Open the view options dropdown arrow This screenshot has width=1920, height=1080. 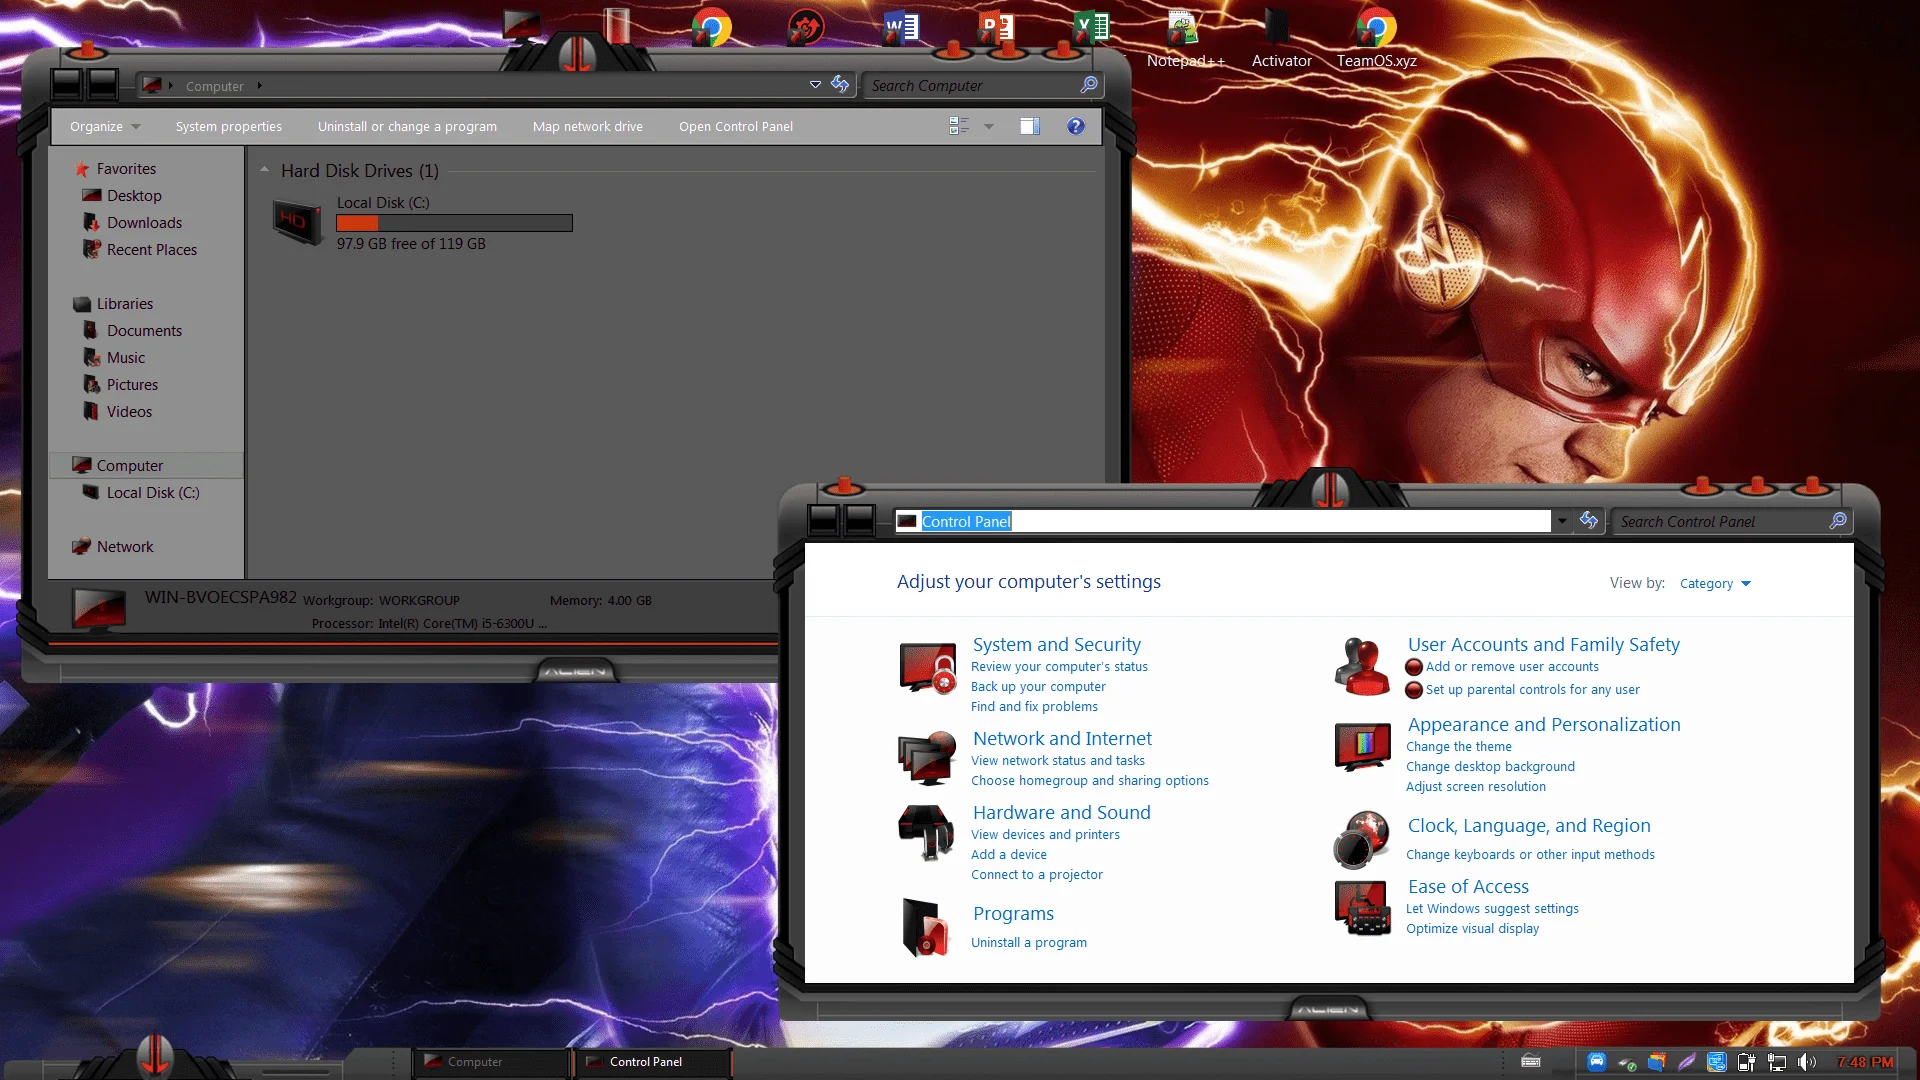(x=989, y=126)
